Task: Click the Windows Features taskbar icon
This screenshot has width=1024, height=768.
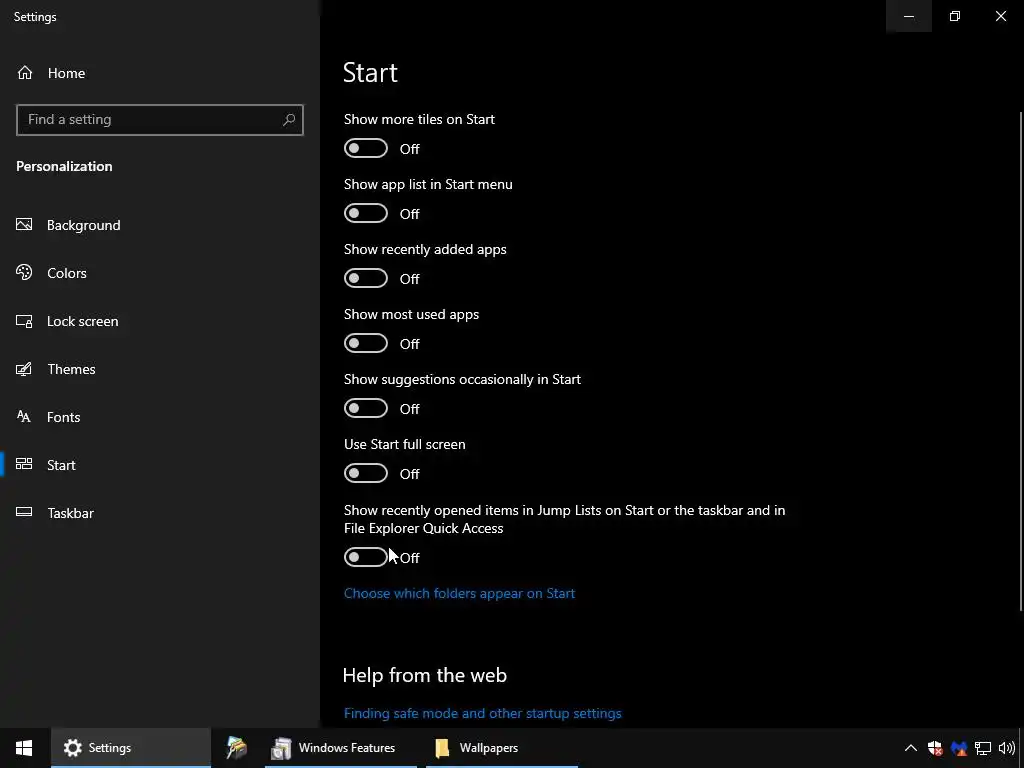Action: pos(281,748)
